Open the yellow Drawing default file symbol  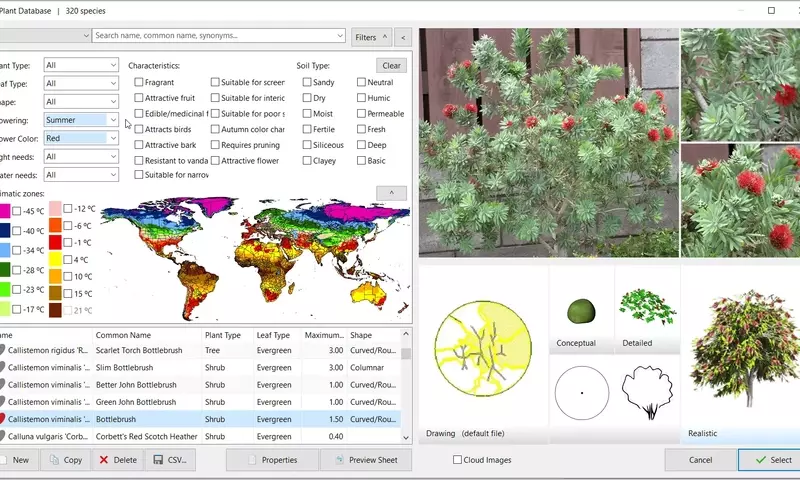(x=483, y=349)
